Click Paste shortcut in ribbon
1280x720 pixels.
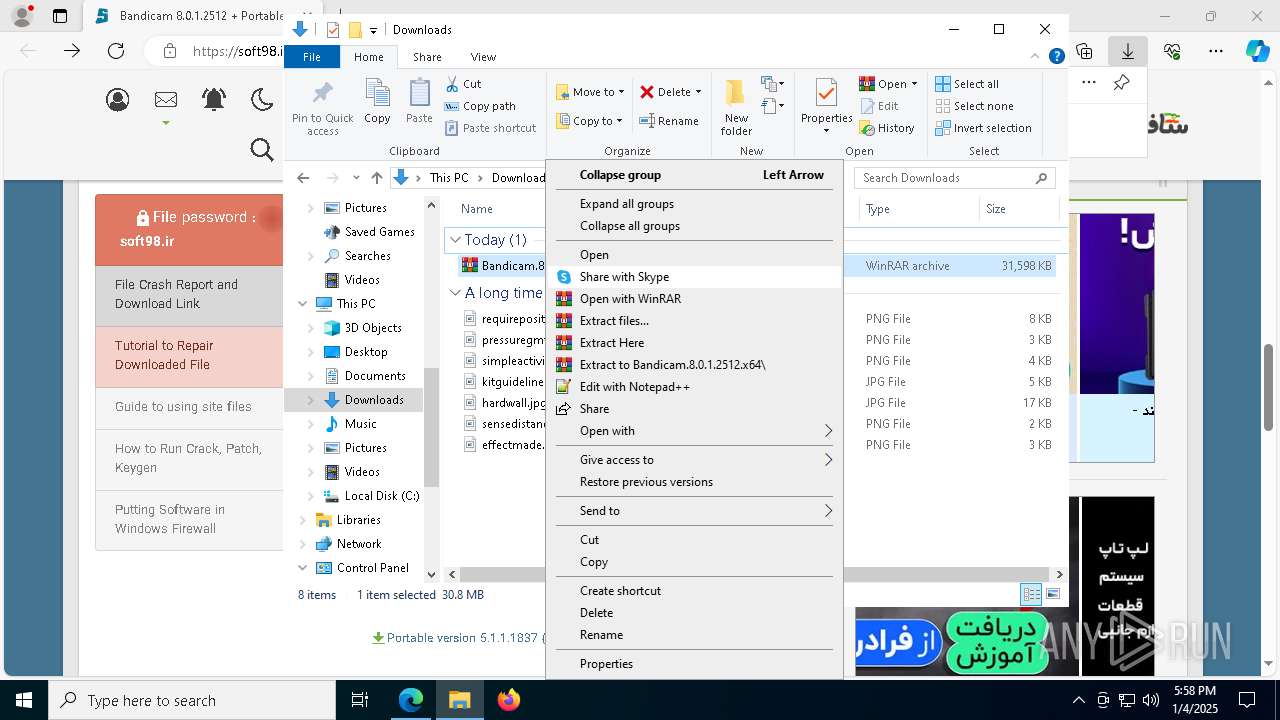[x=491, y=128]
